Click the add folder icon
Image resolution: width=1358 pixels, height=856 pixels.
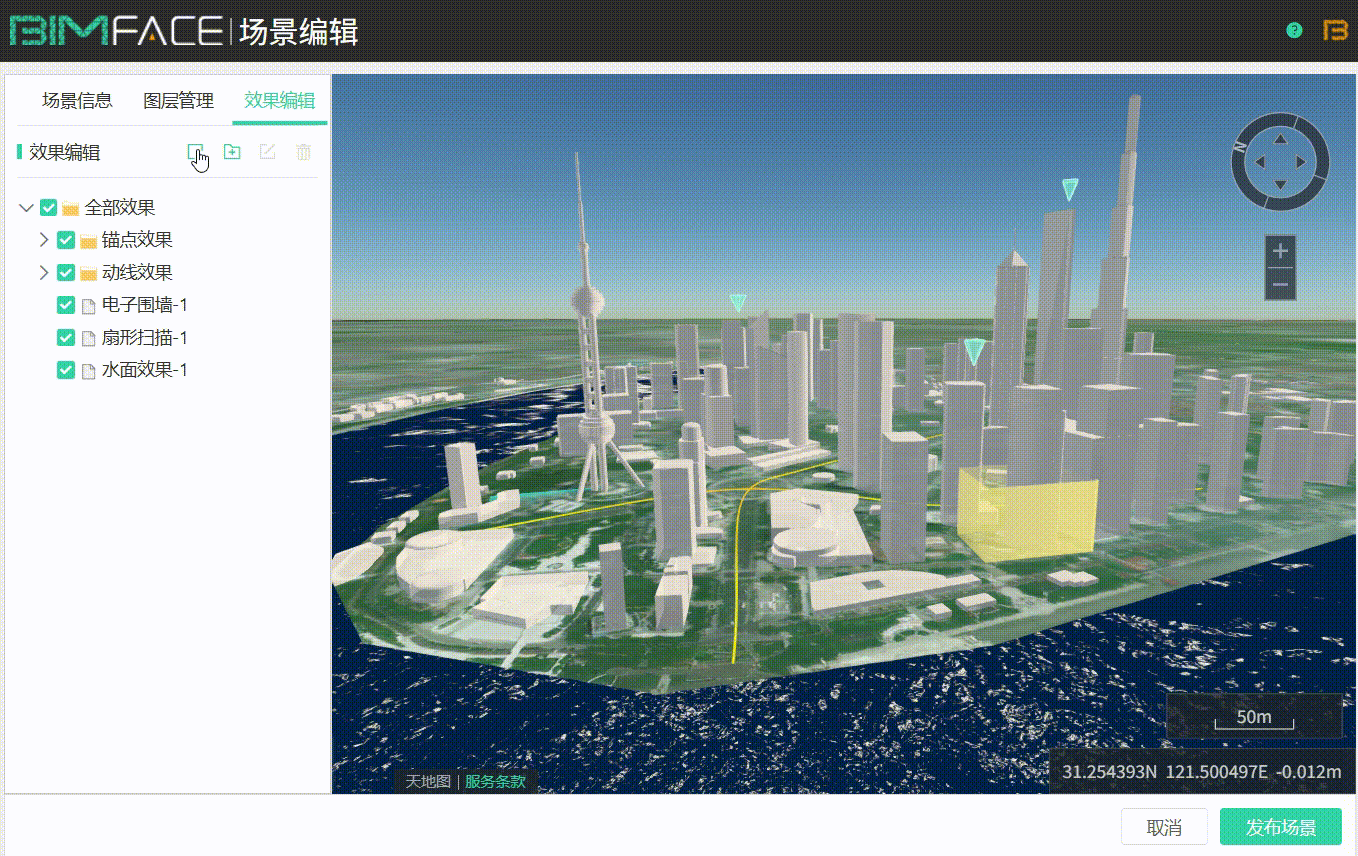pyautogui.click(x=232, y=152)
